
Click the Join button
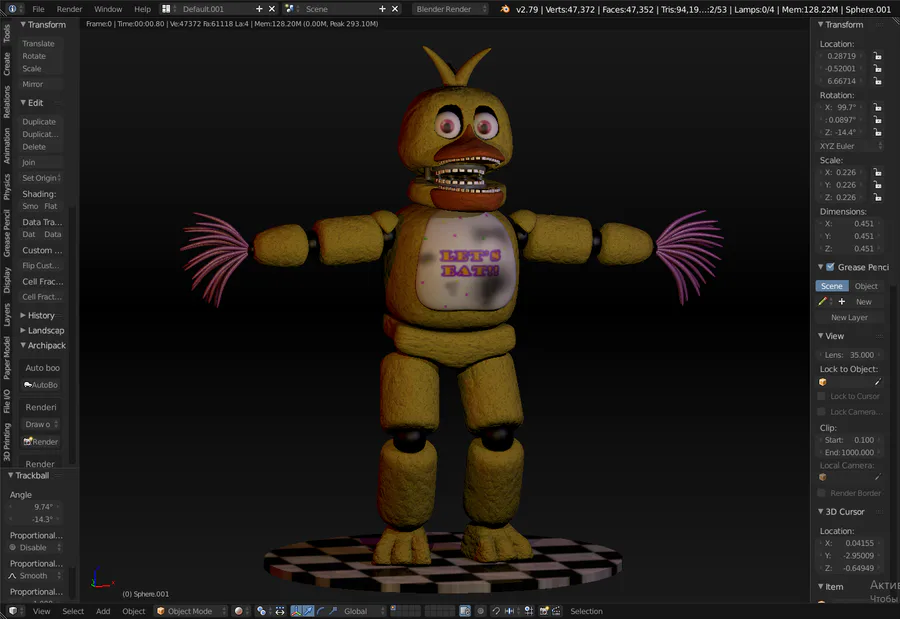coord(41,163)
